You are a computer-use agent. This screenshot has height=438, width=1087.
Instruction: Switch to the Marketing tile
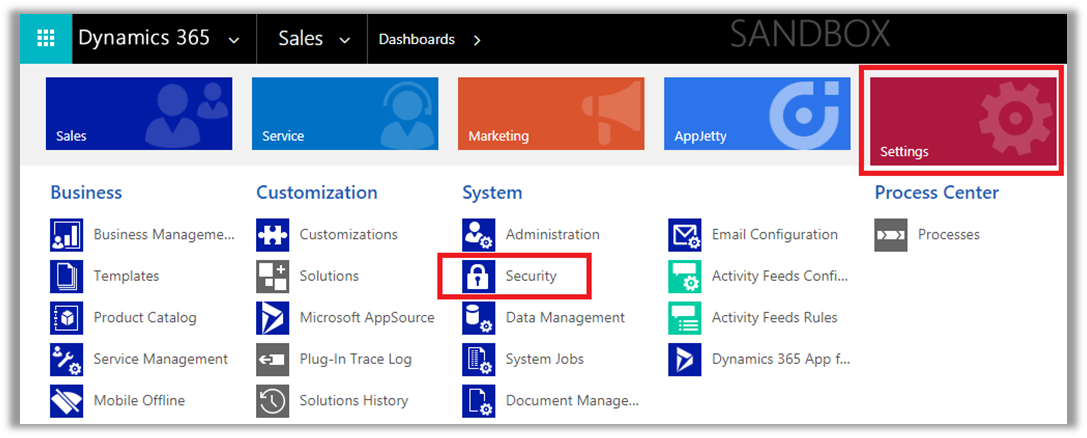click(x=550, y=113)
